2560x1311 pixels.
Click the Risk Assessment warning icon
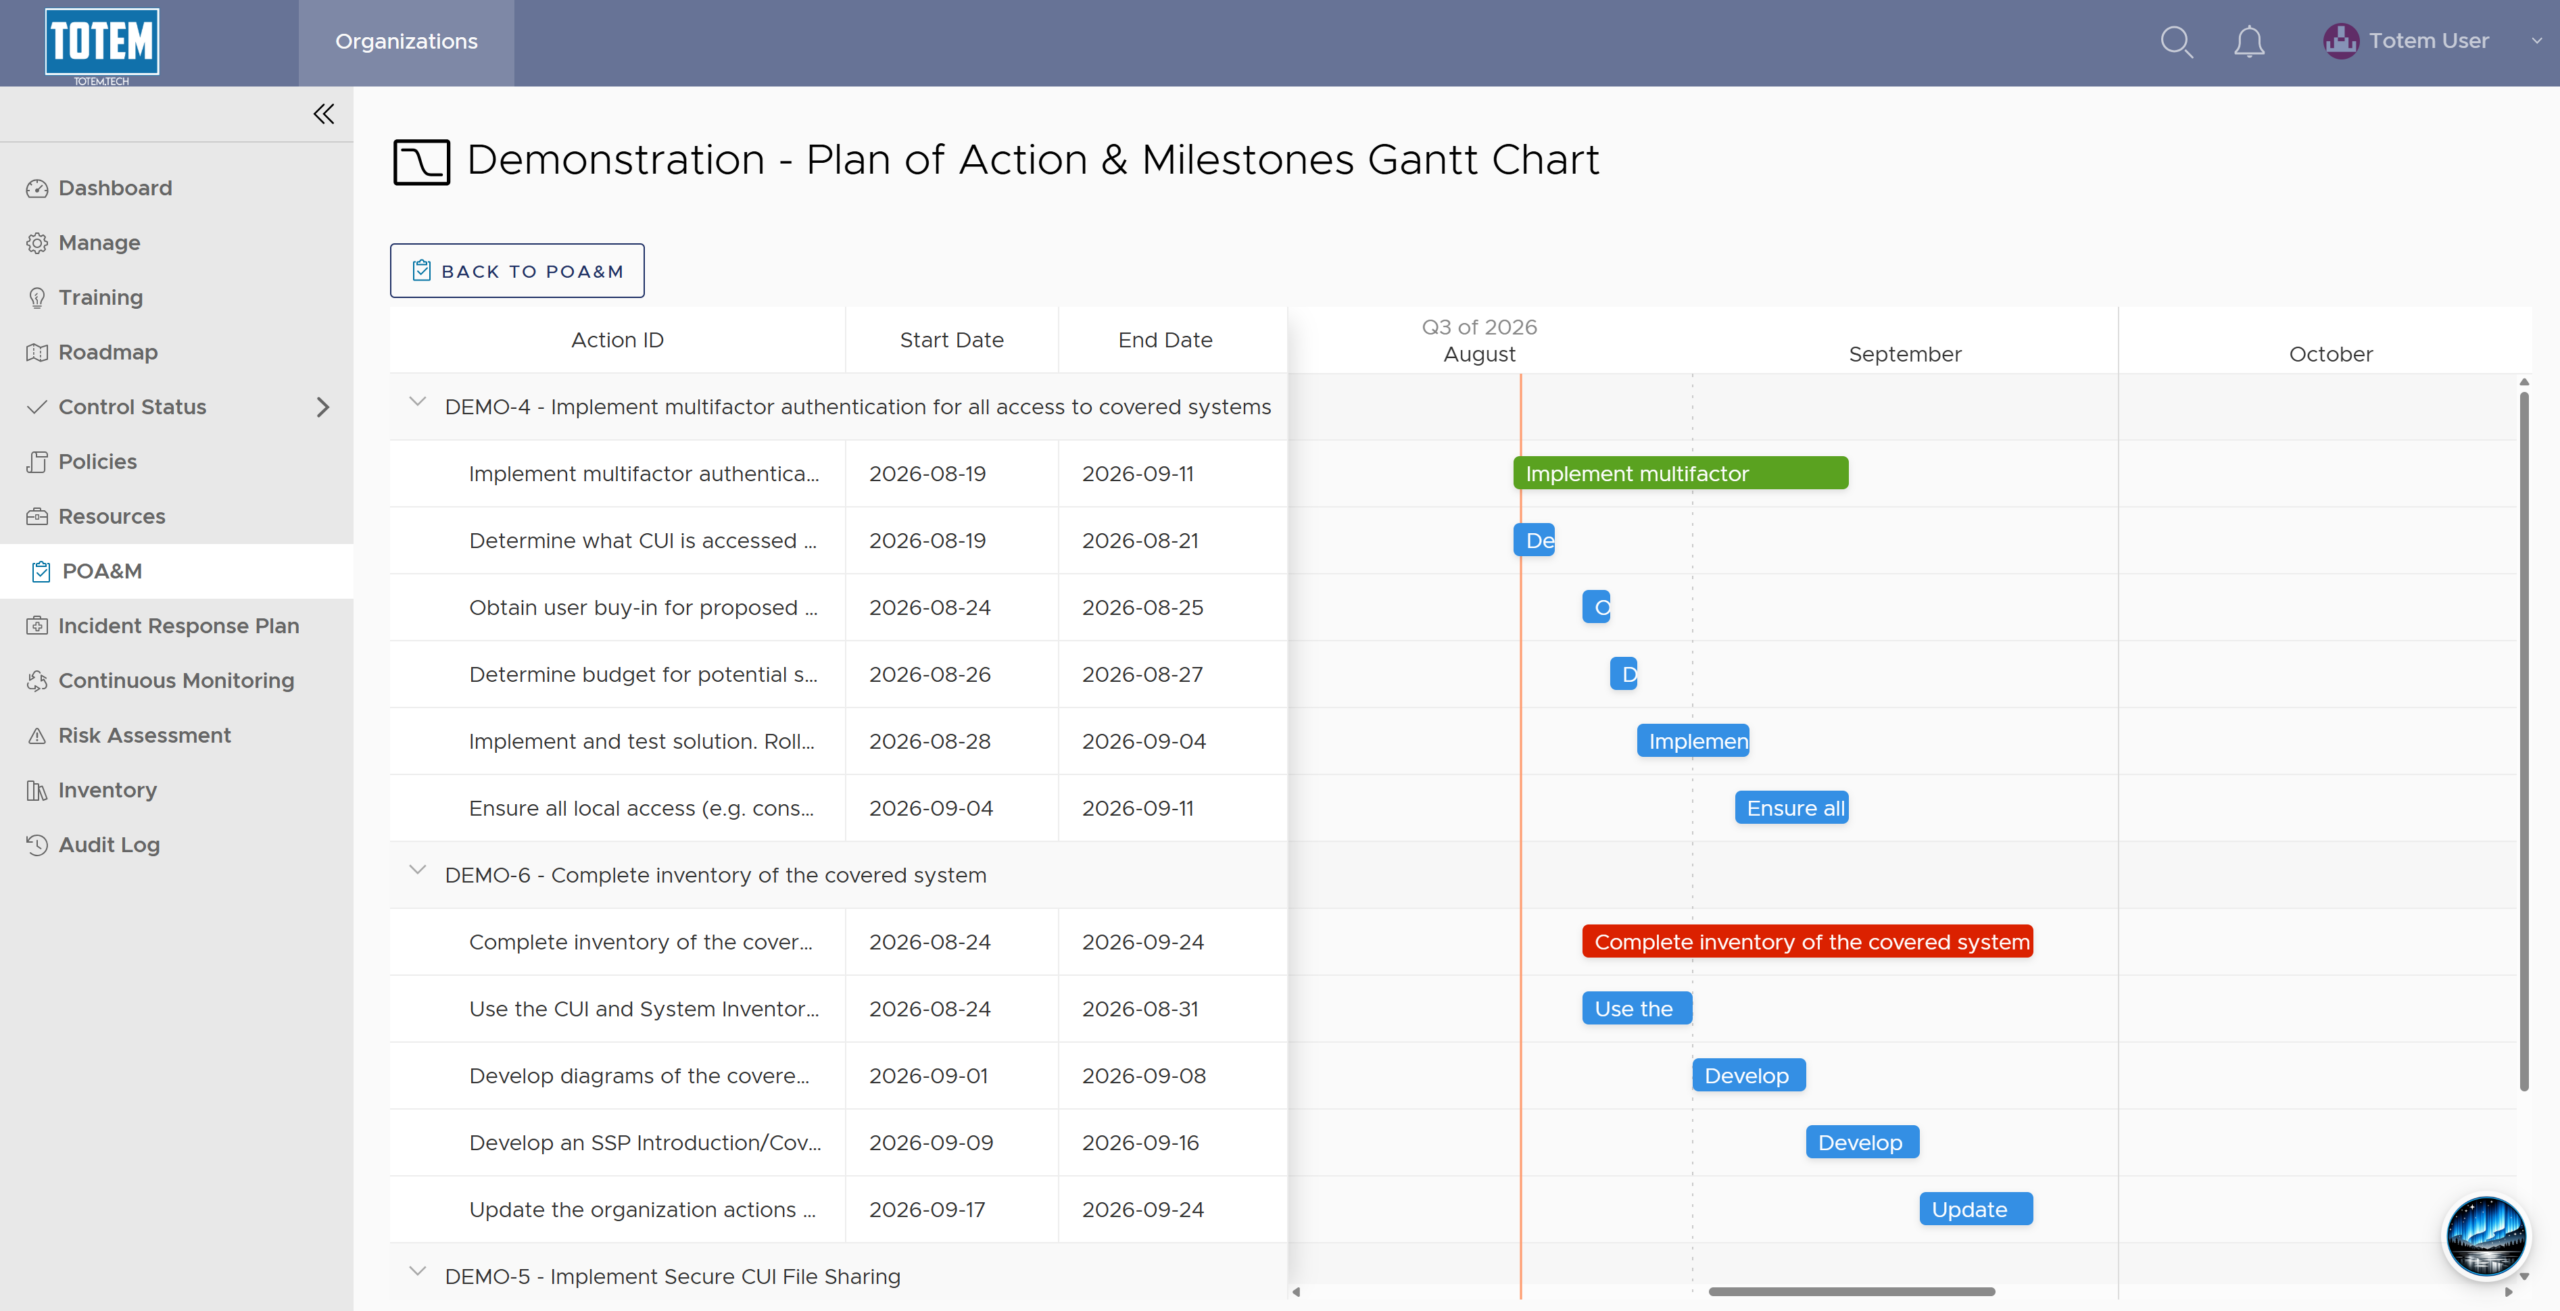click(x=37, y=736)
